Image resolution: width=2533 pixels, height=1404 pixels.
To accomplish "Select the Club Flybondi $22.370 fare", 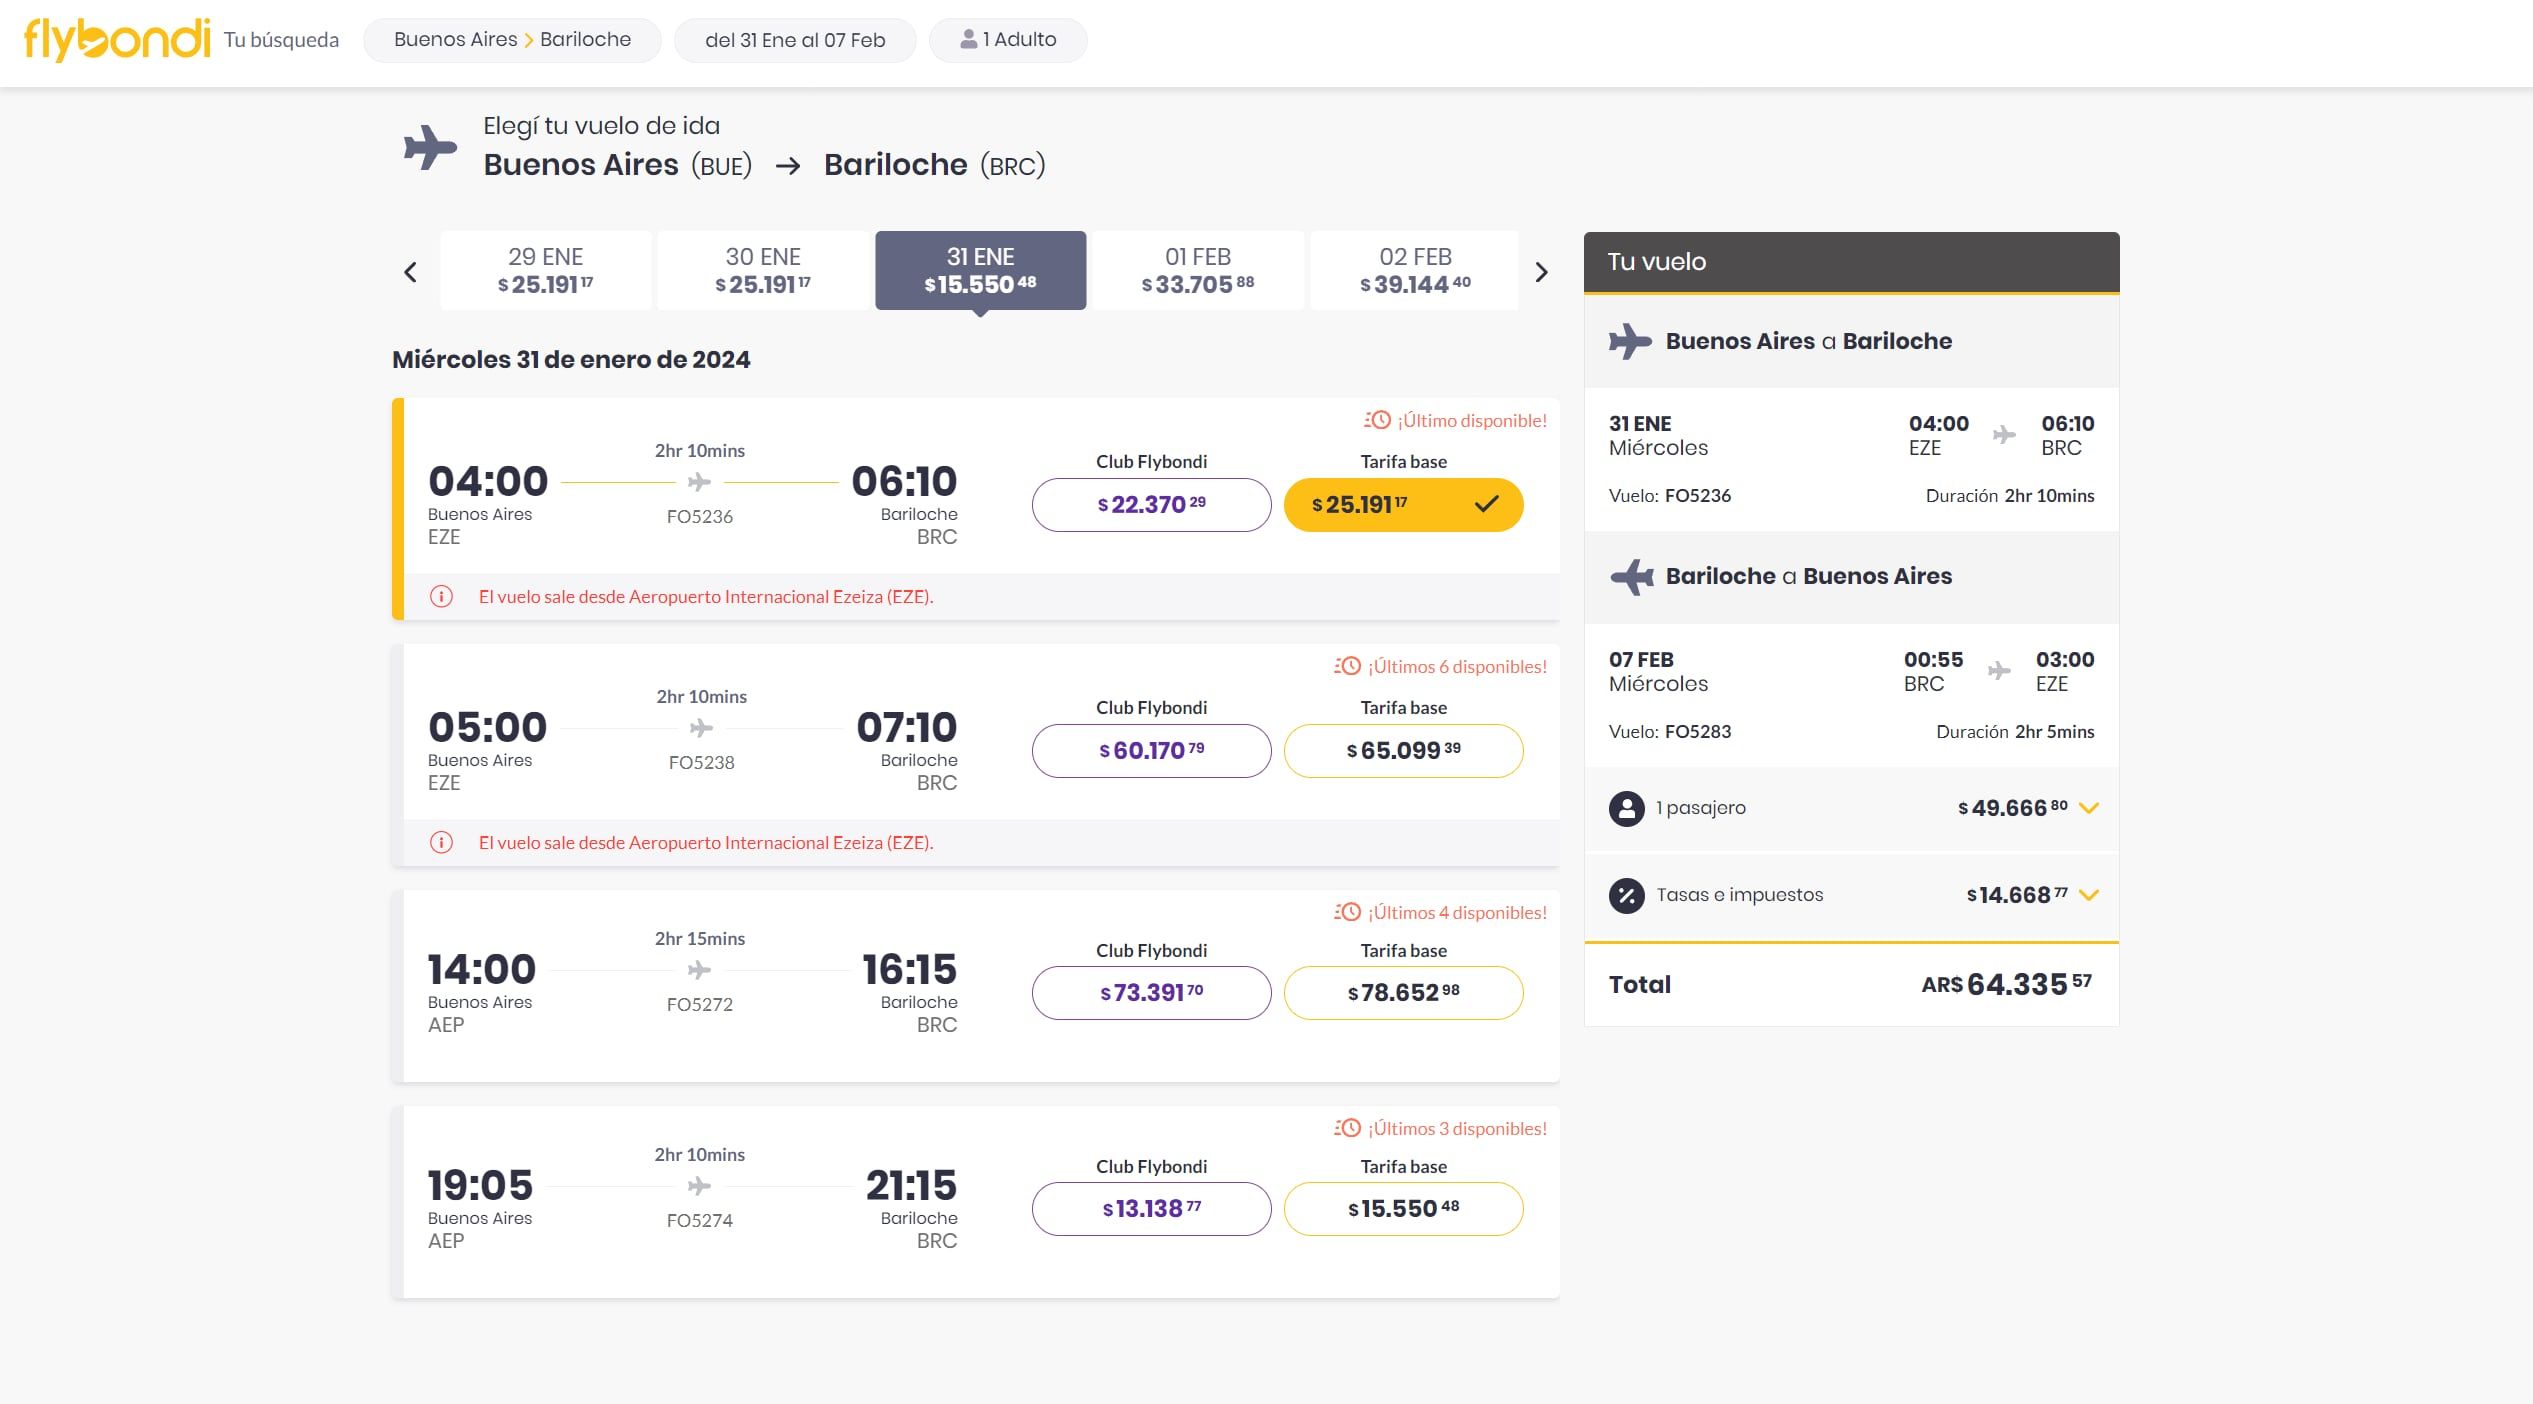I will click(x=1151, y=505).
